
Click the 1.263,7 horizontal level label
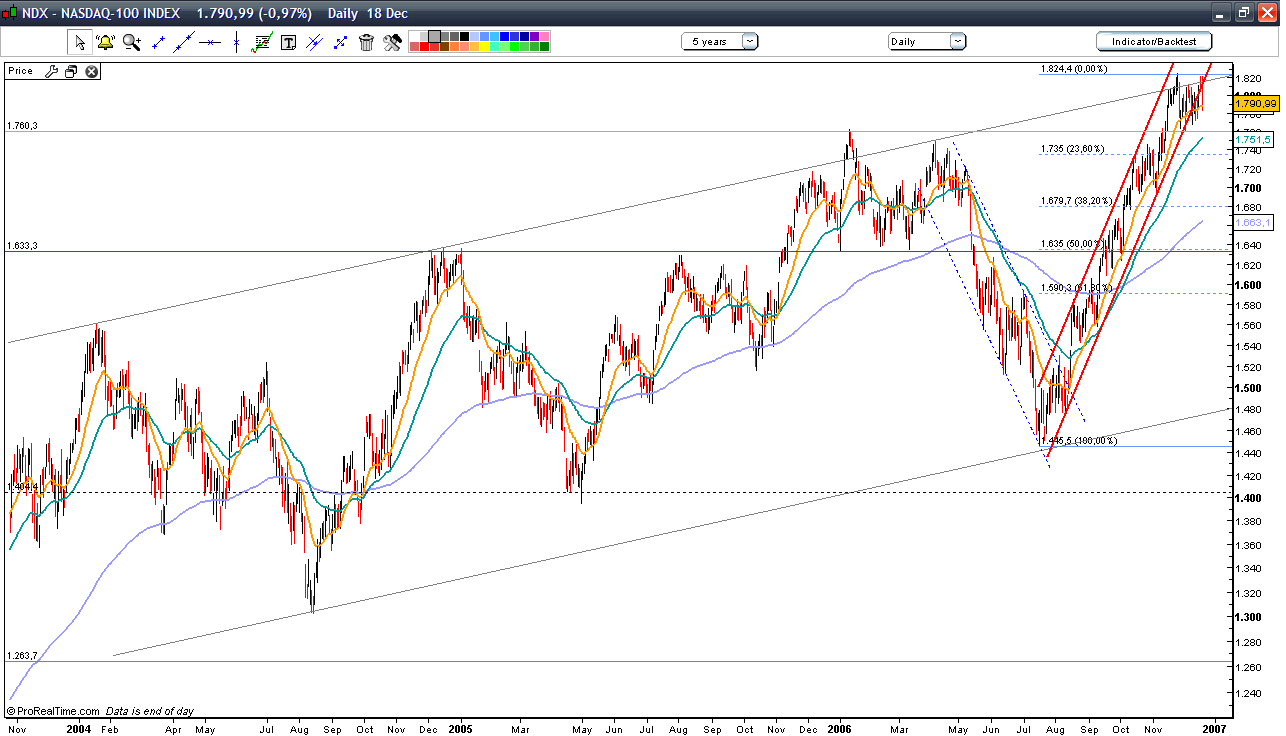point(22,656)
